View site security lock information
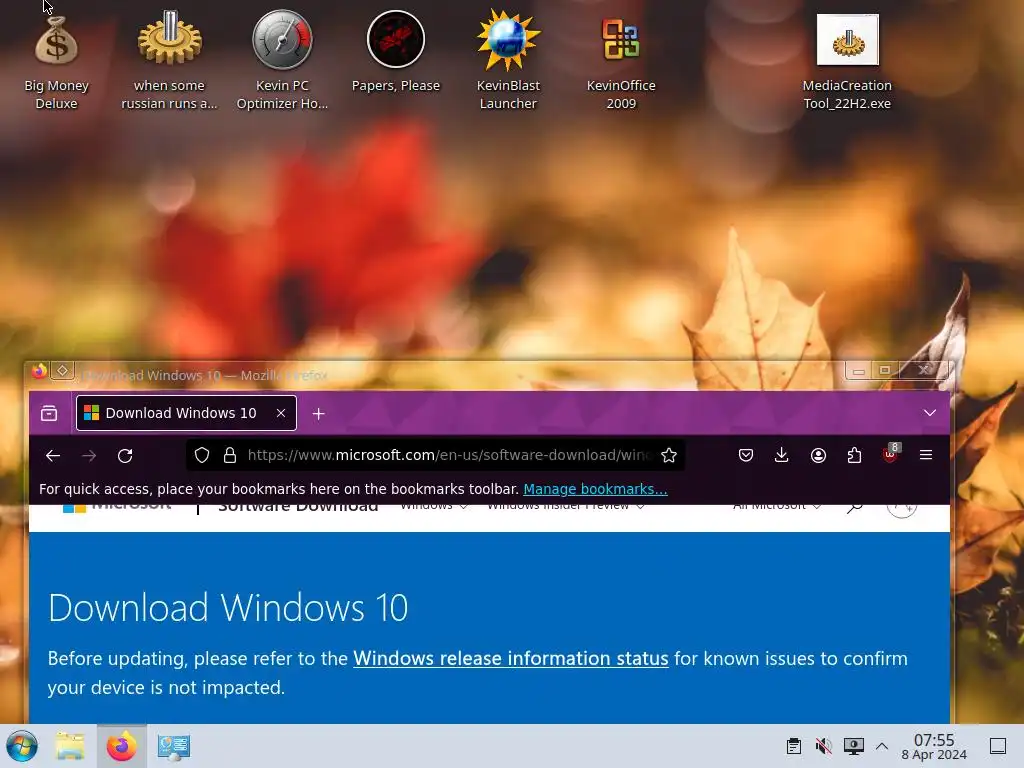This screenshot has width=1024, height=768. [x=230, y=455]
